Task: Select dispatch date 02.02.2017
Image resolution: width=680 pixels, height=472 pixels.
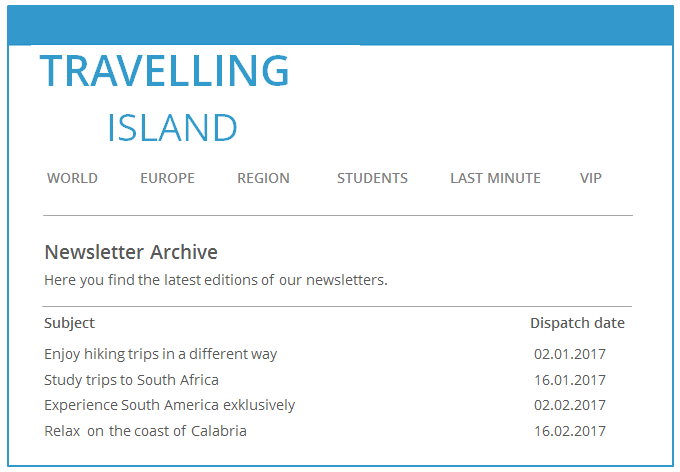Action: point(569,405)
